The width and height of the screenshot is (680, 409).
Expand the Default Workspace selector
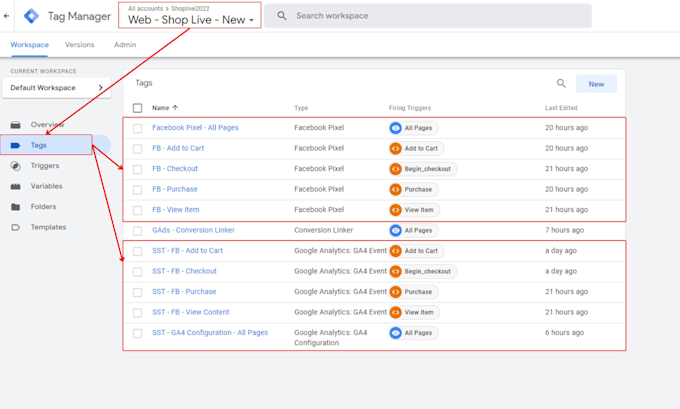56,88
